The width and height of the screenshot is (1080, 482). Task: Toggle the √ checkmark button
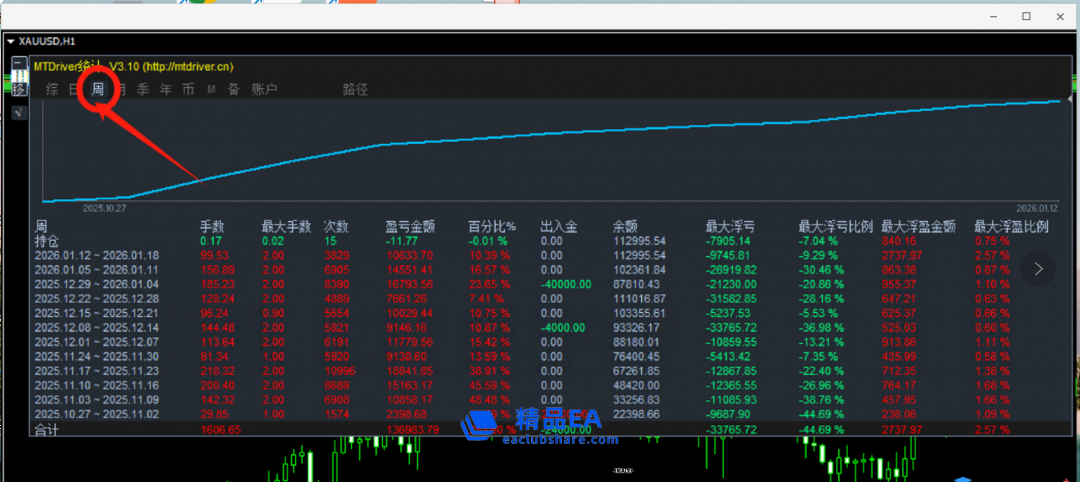[18, 113]
